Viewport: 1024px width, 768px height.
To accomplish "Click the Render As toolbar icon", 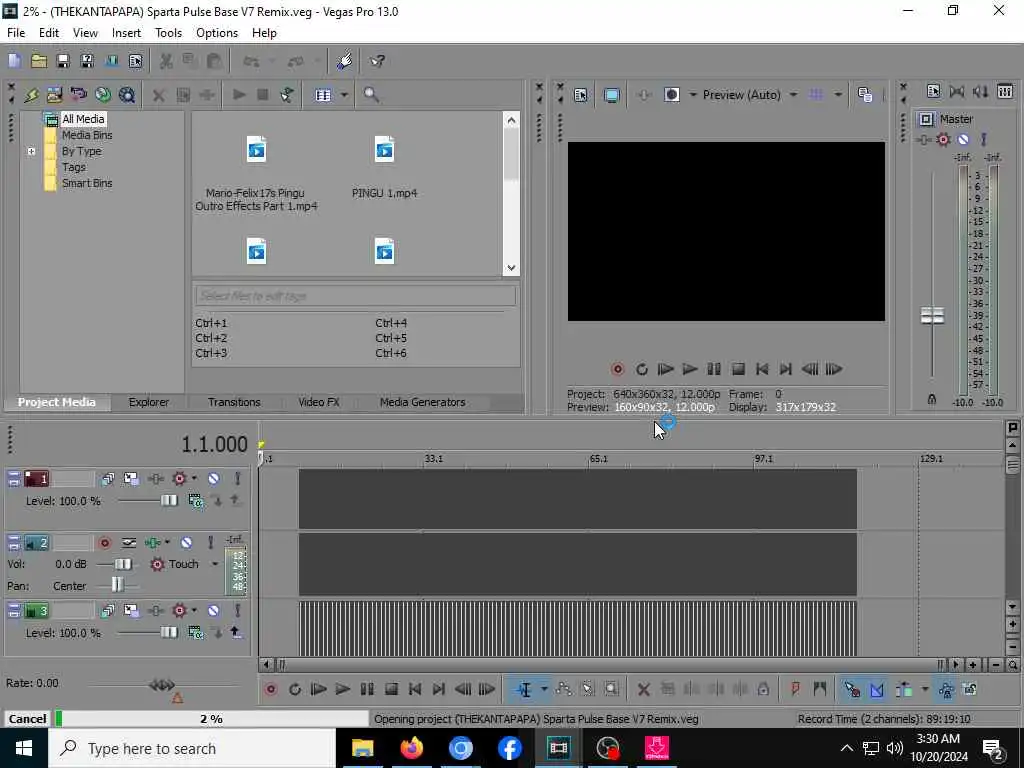I will [111, 61].
